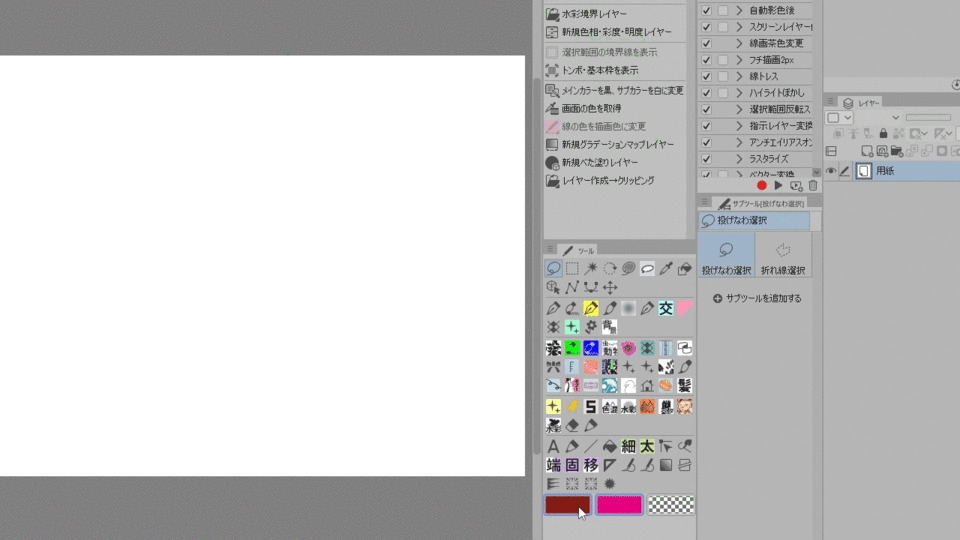The height and width of the screenshot is (540, 960).
Task: Select the 3D object operation tool
Action: 553,287
